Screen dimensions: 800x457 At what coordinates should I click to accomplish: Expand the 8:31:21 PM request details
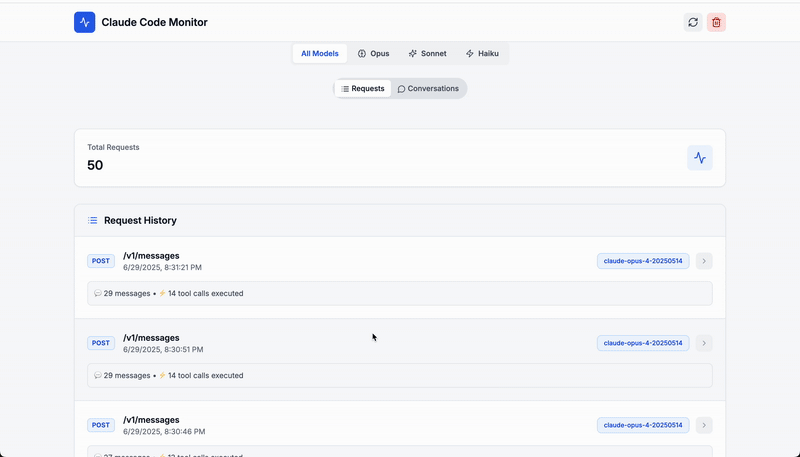704,261
